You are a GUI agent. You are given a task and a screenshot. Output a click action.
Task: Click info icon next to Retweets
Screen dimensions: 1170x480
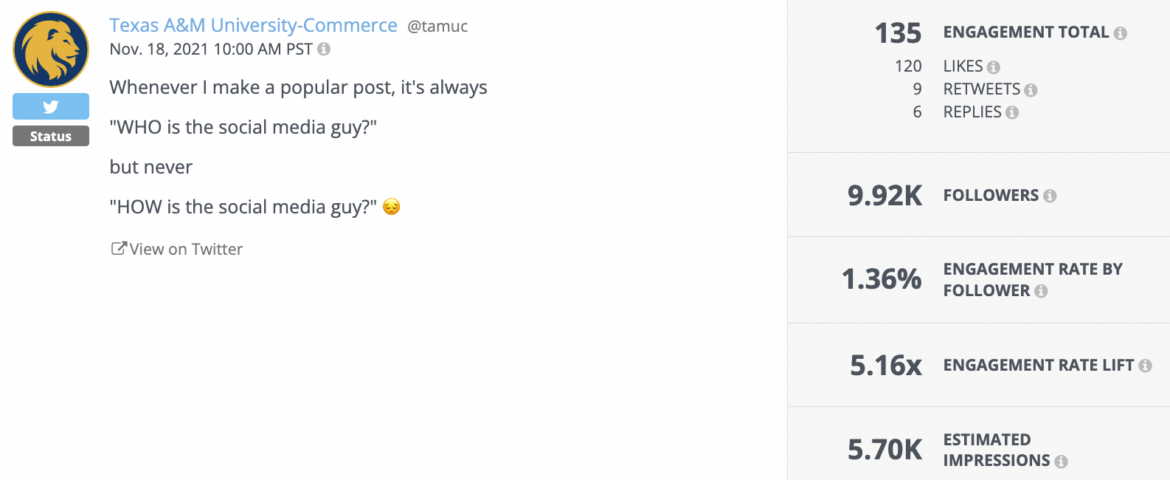(x=1030, y=90)
